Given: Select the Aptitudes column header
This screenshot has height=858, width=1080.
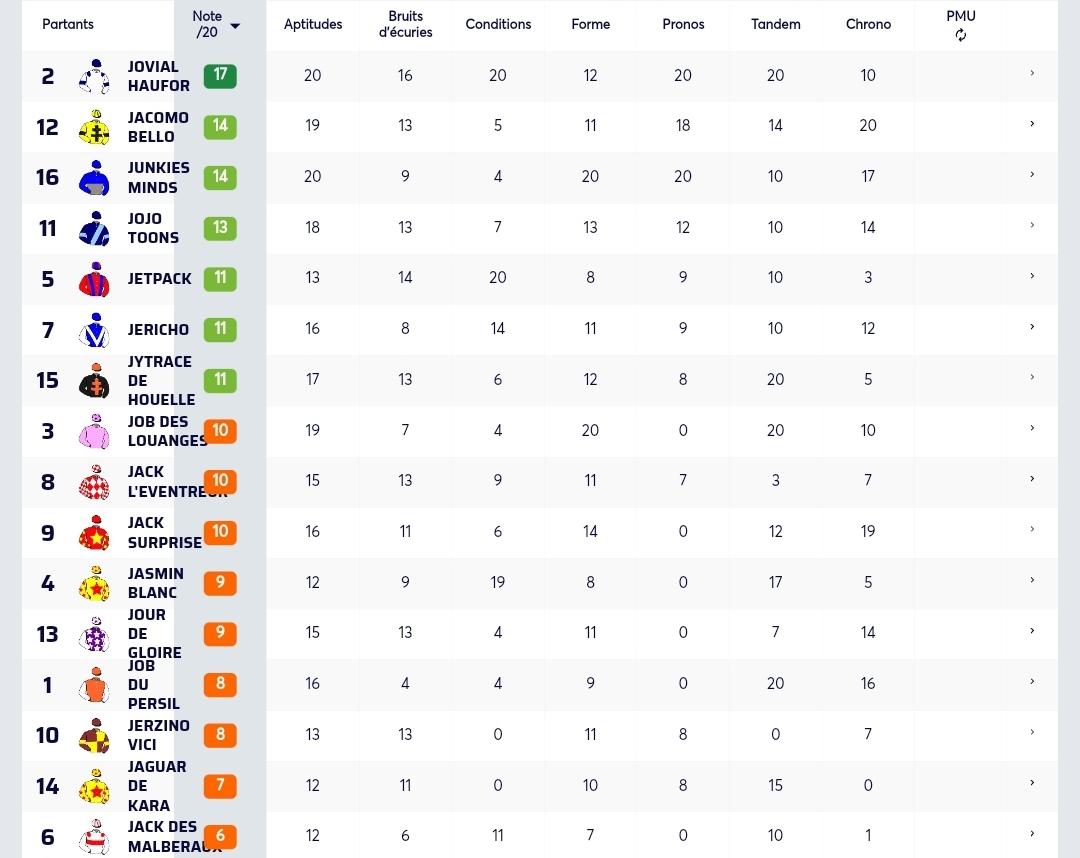Looking at the screenshot, I should pyautogui.click(x=313, y=24).
